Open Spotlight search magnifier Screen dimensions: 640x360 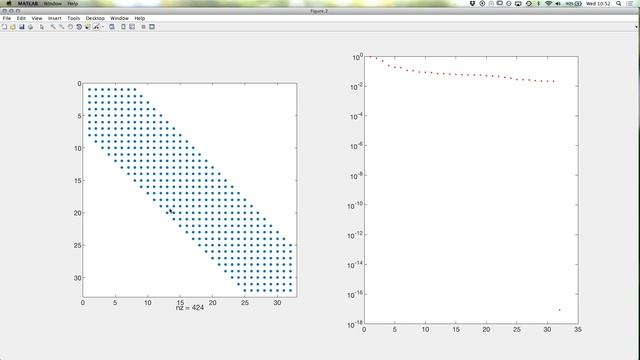pyautogui.click(x=619, y=3)
